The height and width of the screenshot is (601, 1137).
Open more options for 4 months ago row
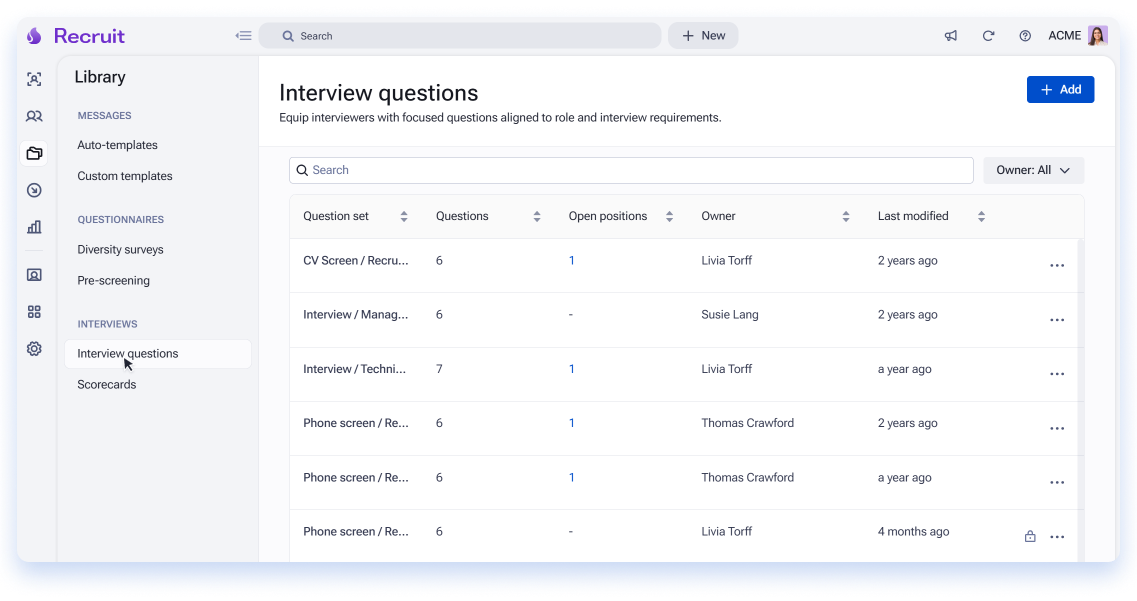click(1057, 537)
